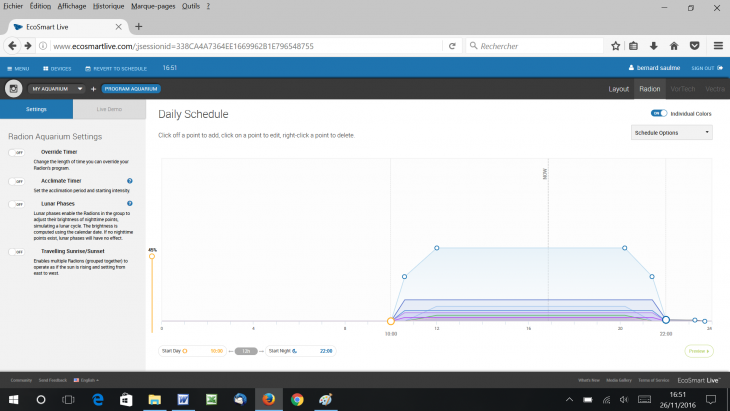The height and width of the screenshot is (411, 730).
Task: Switch to the Live Demo tab
Action: click(x=109, y=108)
